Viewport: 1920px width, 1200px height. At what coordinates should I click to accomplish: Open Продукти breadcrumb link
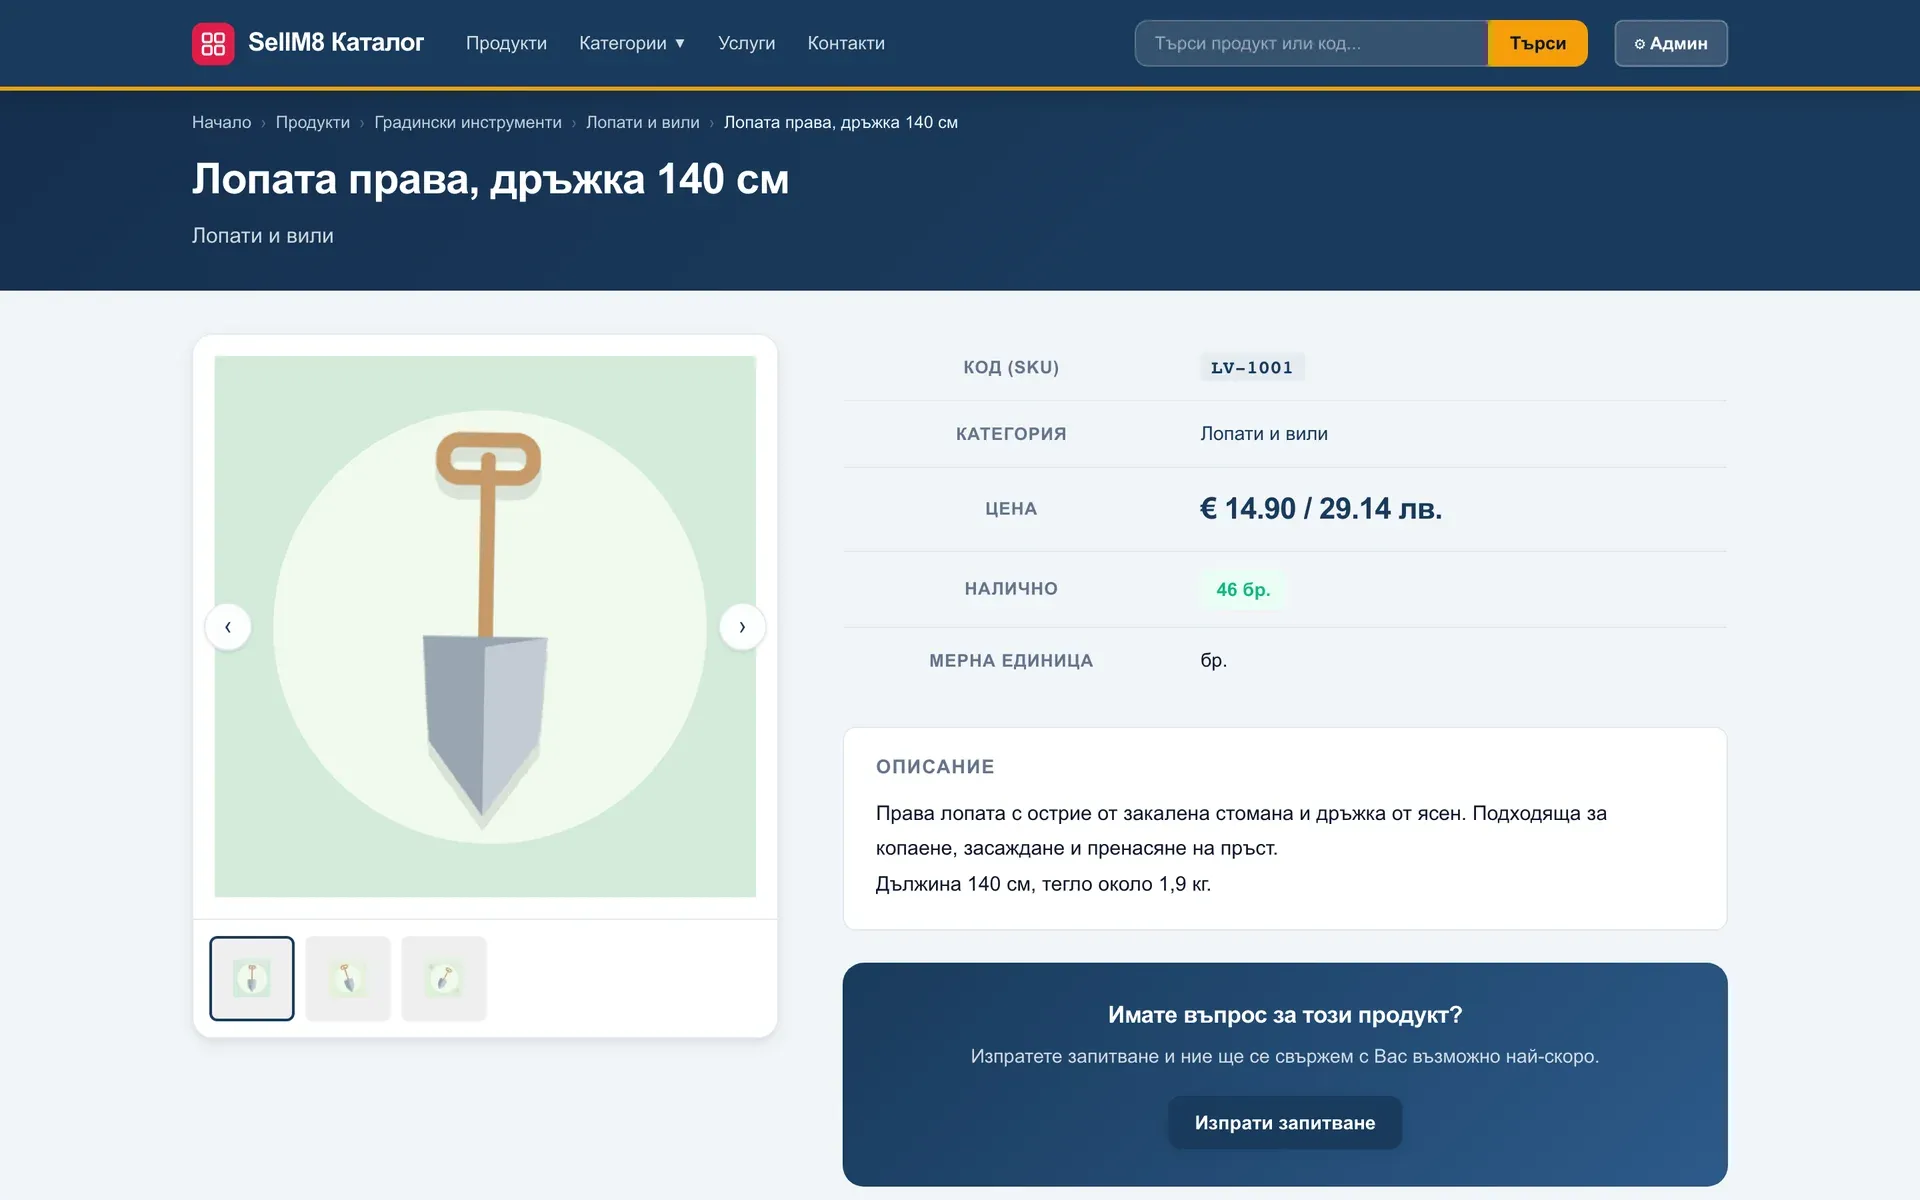313,122
